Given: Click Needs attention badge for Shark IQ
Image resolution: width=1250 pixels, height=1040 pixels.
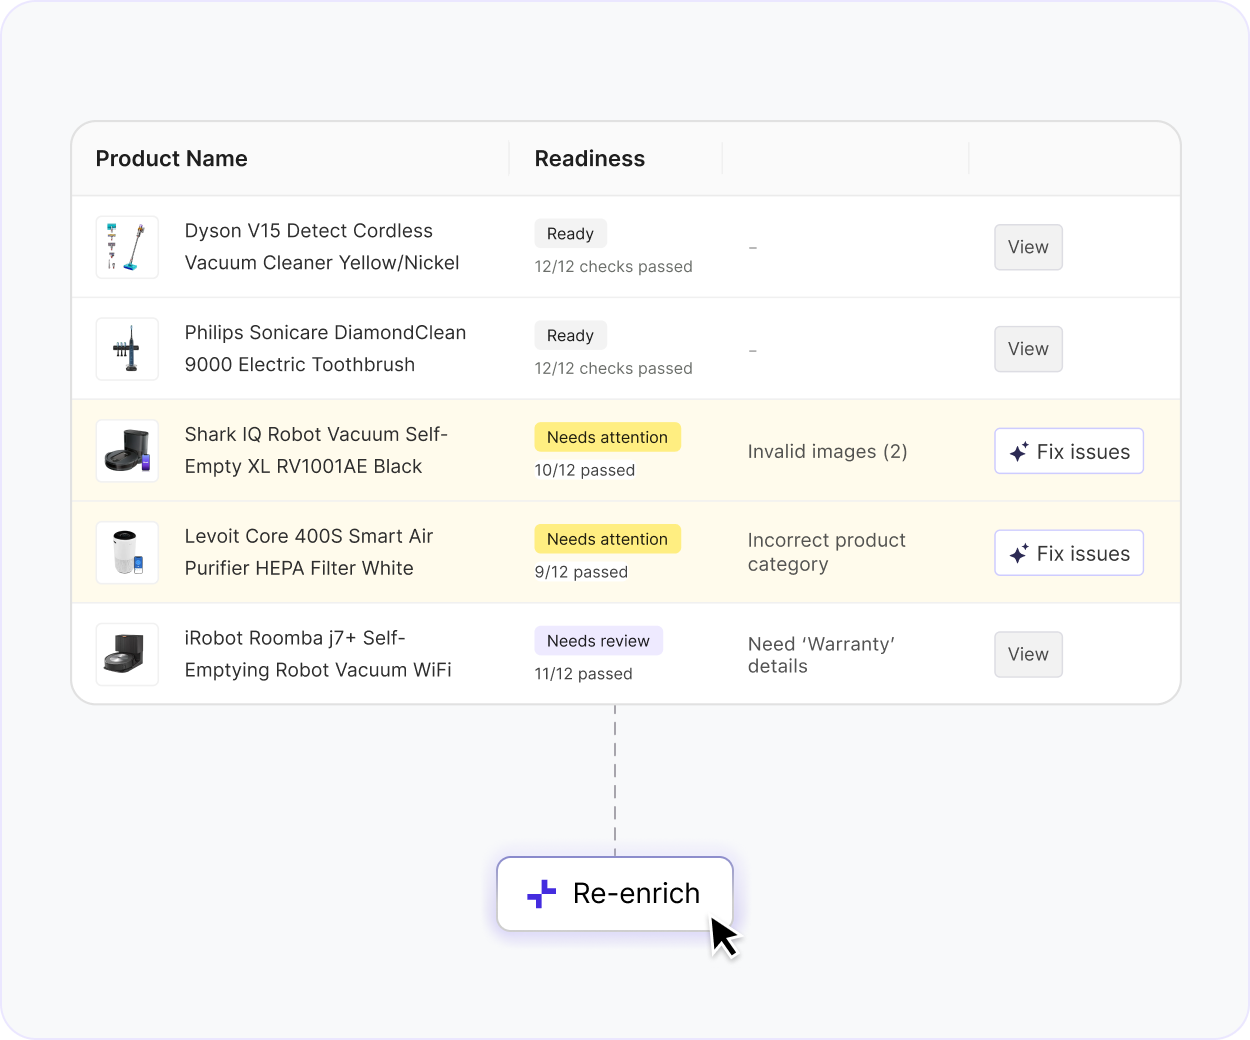Looking at the screenshot, I should coord(607,438).
